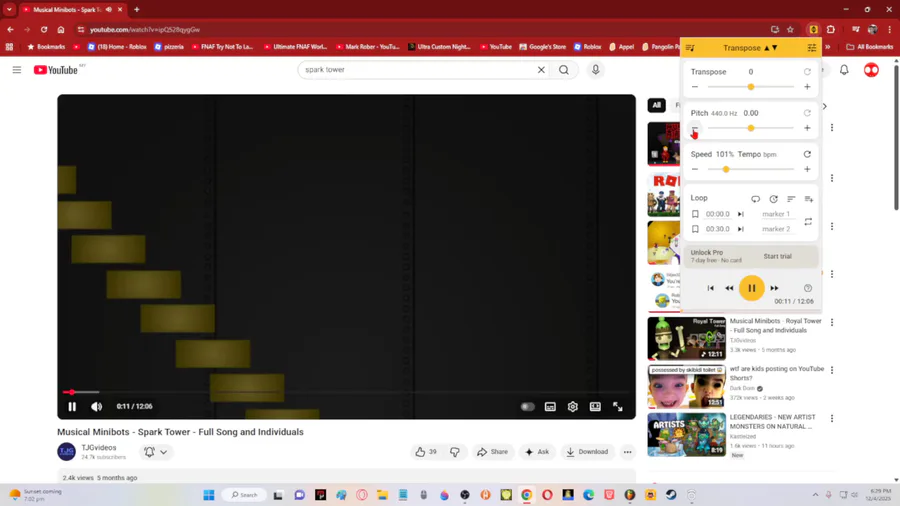The image size is (900, 506).
Task: Enter fullscreen on the video
Action: coord(618,406)
